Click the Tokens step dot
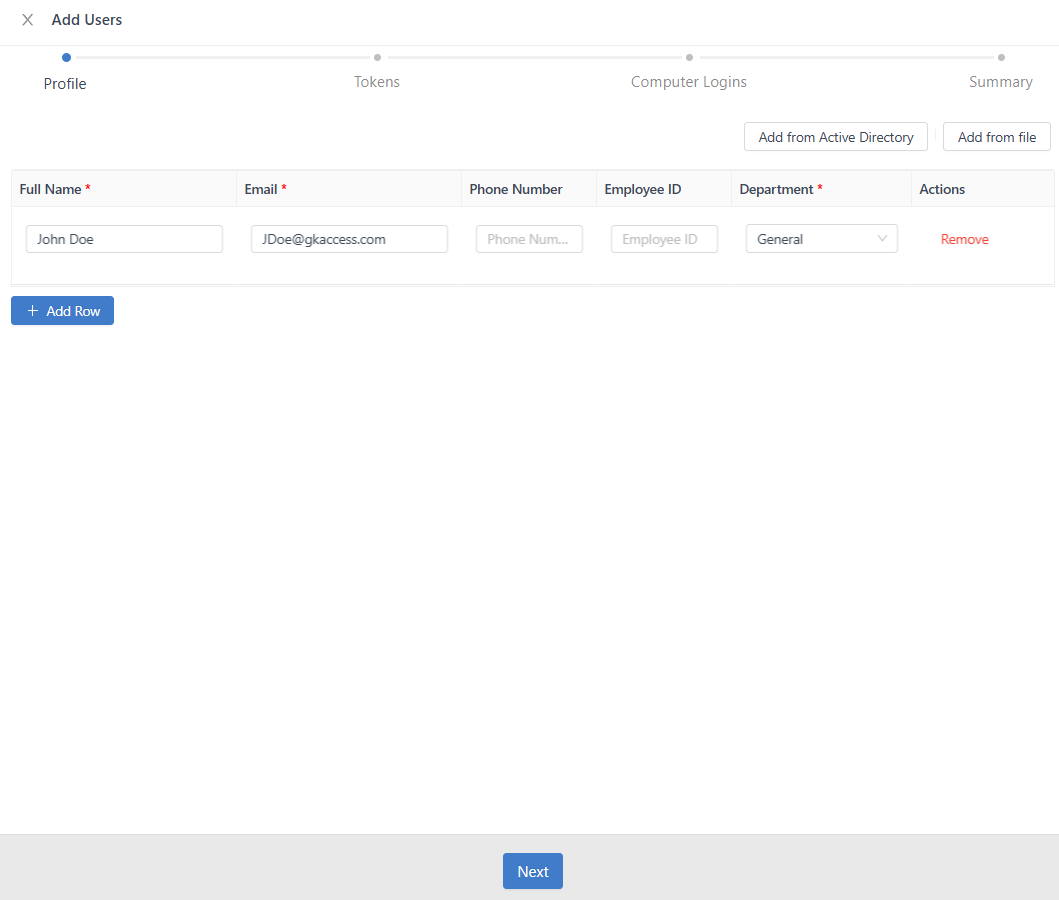The image size is (1059, 900). (377, 57)
